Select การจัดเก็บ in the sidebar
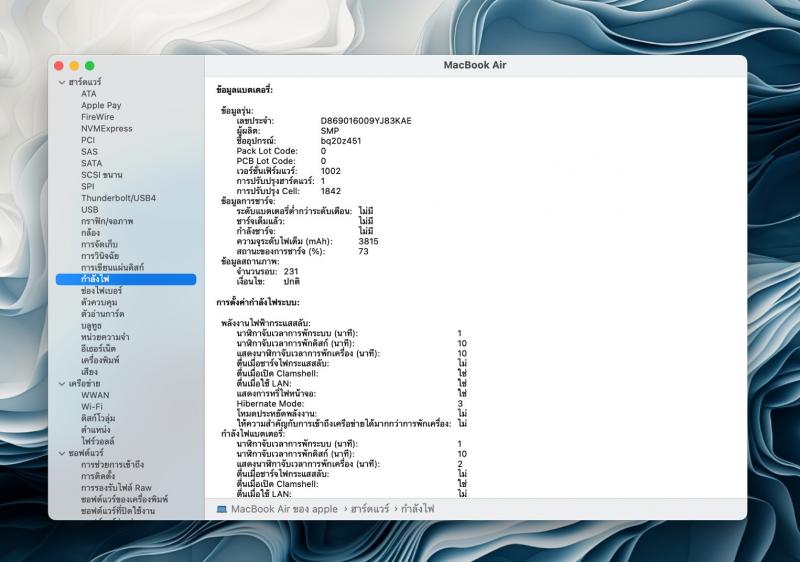This screenshot has height=562, width=800. pos(99,244)
